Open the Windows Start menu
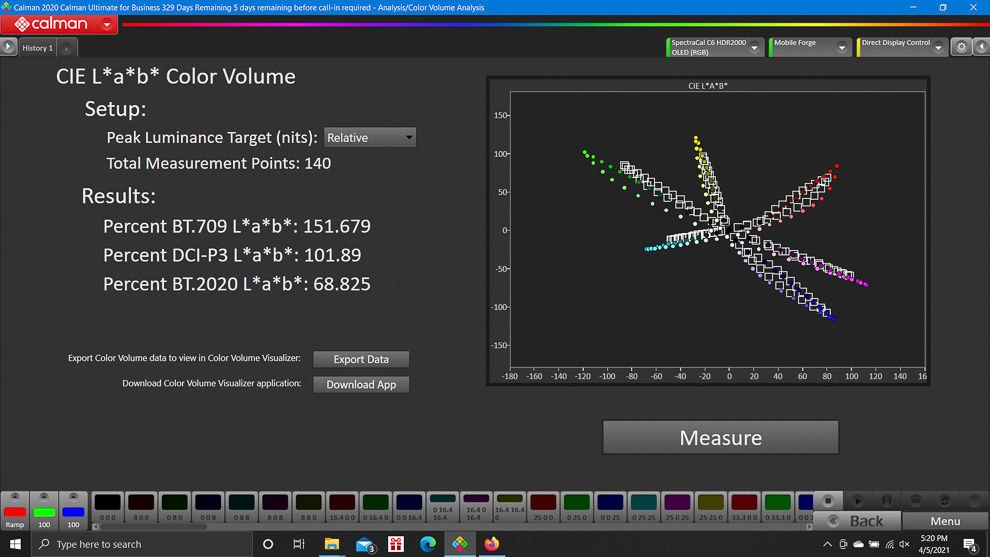This screenshot has height=557, width=990. (x=15, y=544)
